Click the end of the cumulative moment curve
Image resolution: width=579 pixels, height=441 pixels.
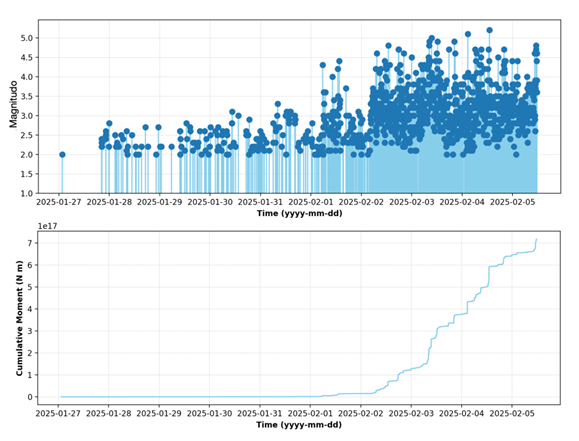pos(537,239)
